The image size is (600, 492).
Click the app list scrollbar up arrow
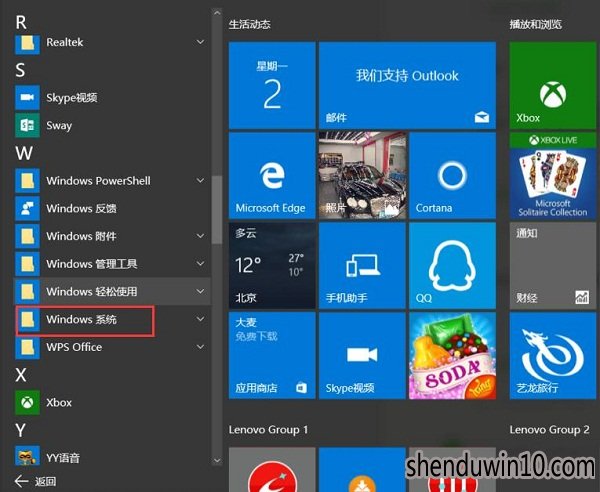tap(217, 13)
